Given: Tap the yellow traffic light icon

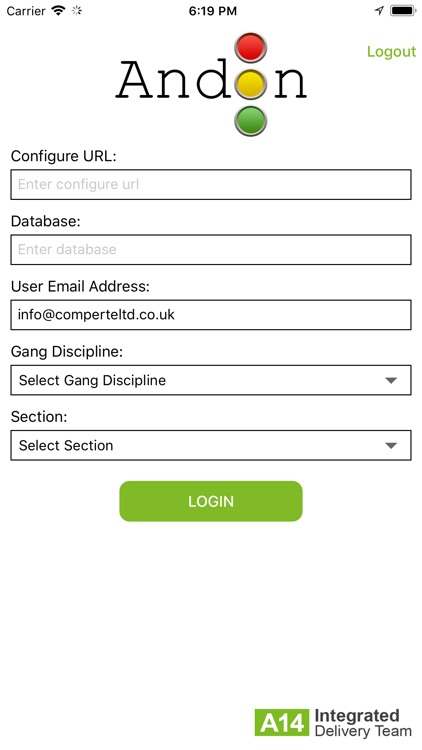Looking at the screenshot, I should point(250,84).
